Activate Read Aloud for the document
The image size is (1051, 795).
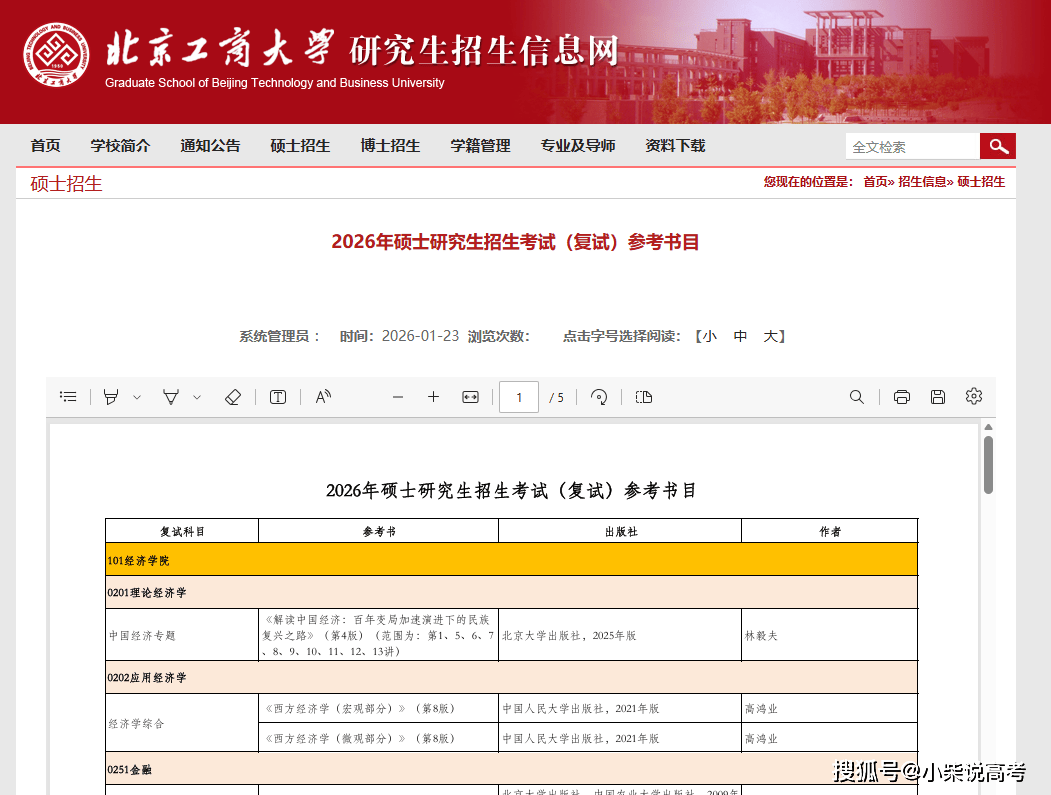(x=322, y=397)
